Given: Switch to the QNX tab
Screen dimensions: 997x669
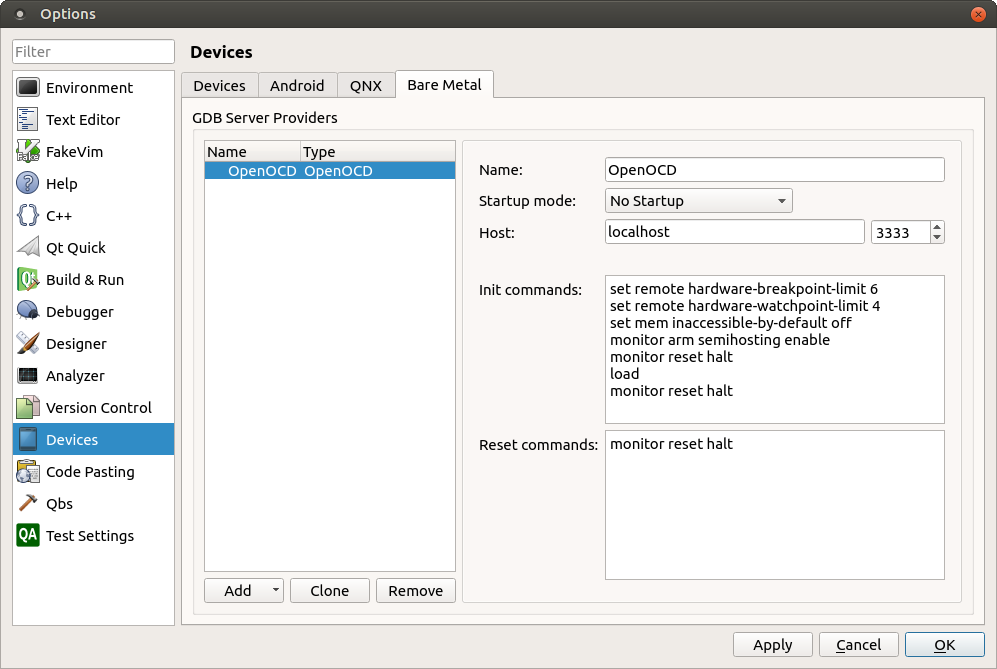Looking at the screenshot, I should point(365,86).
